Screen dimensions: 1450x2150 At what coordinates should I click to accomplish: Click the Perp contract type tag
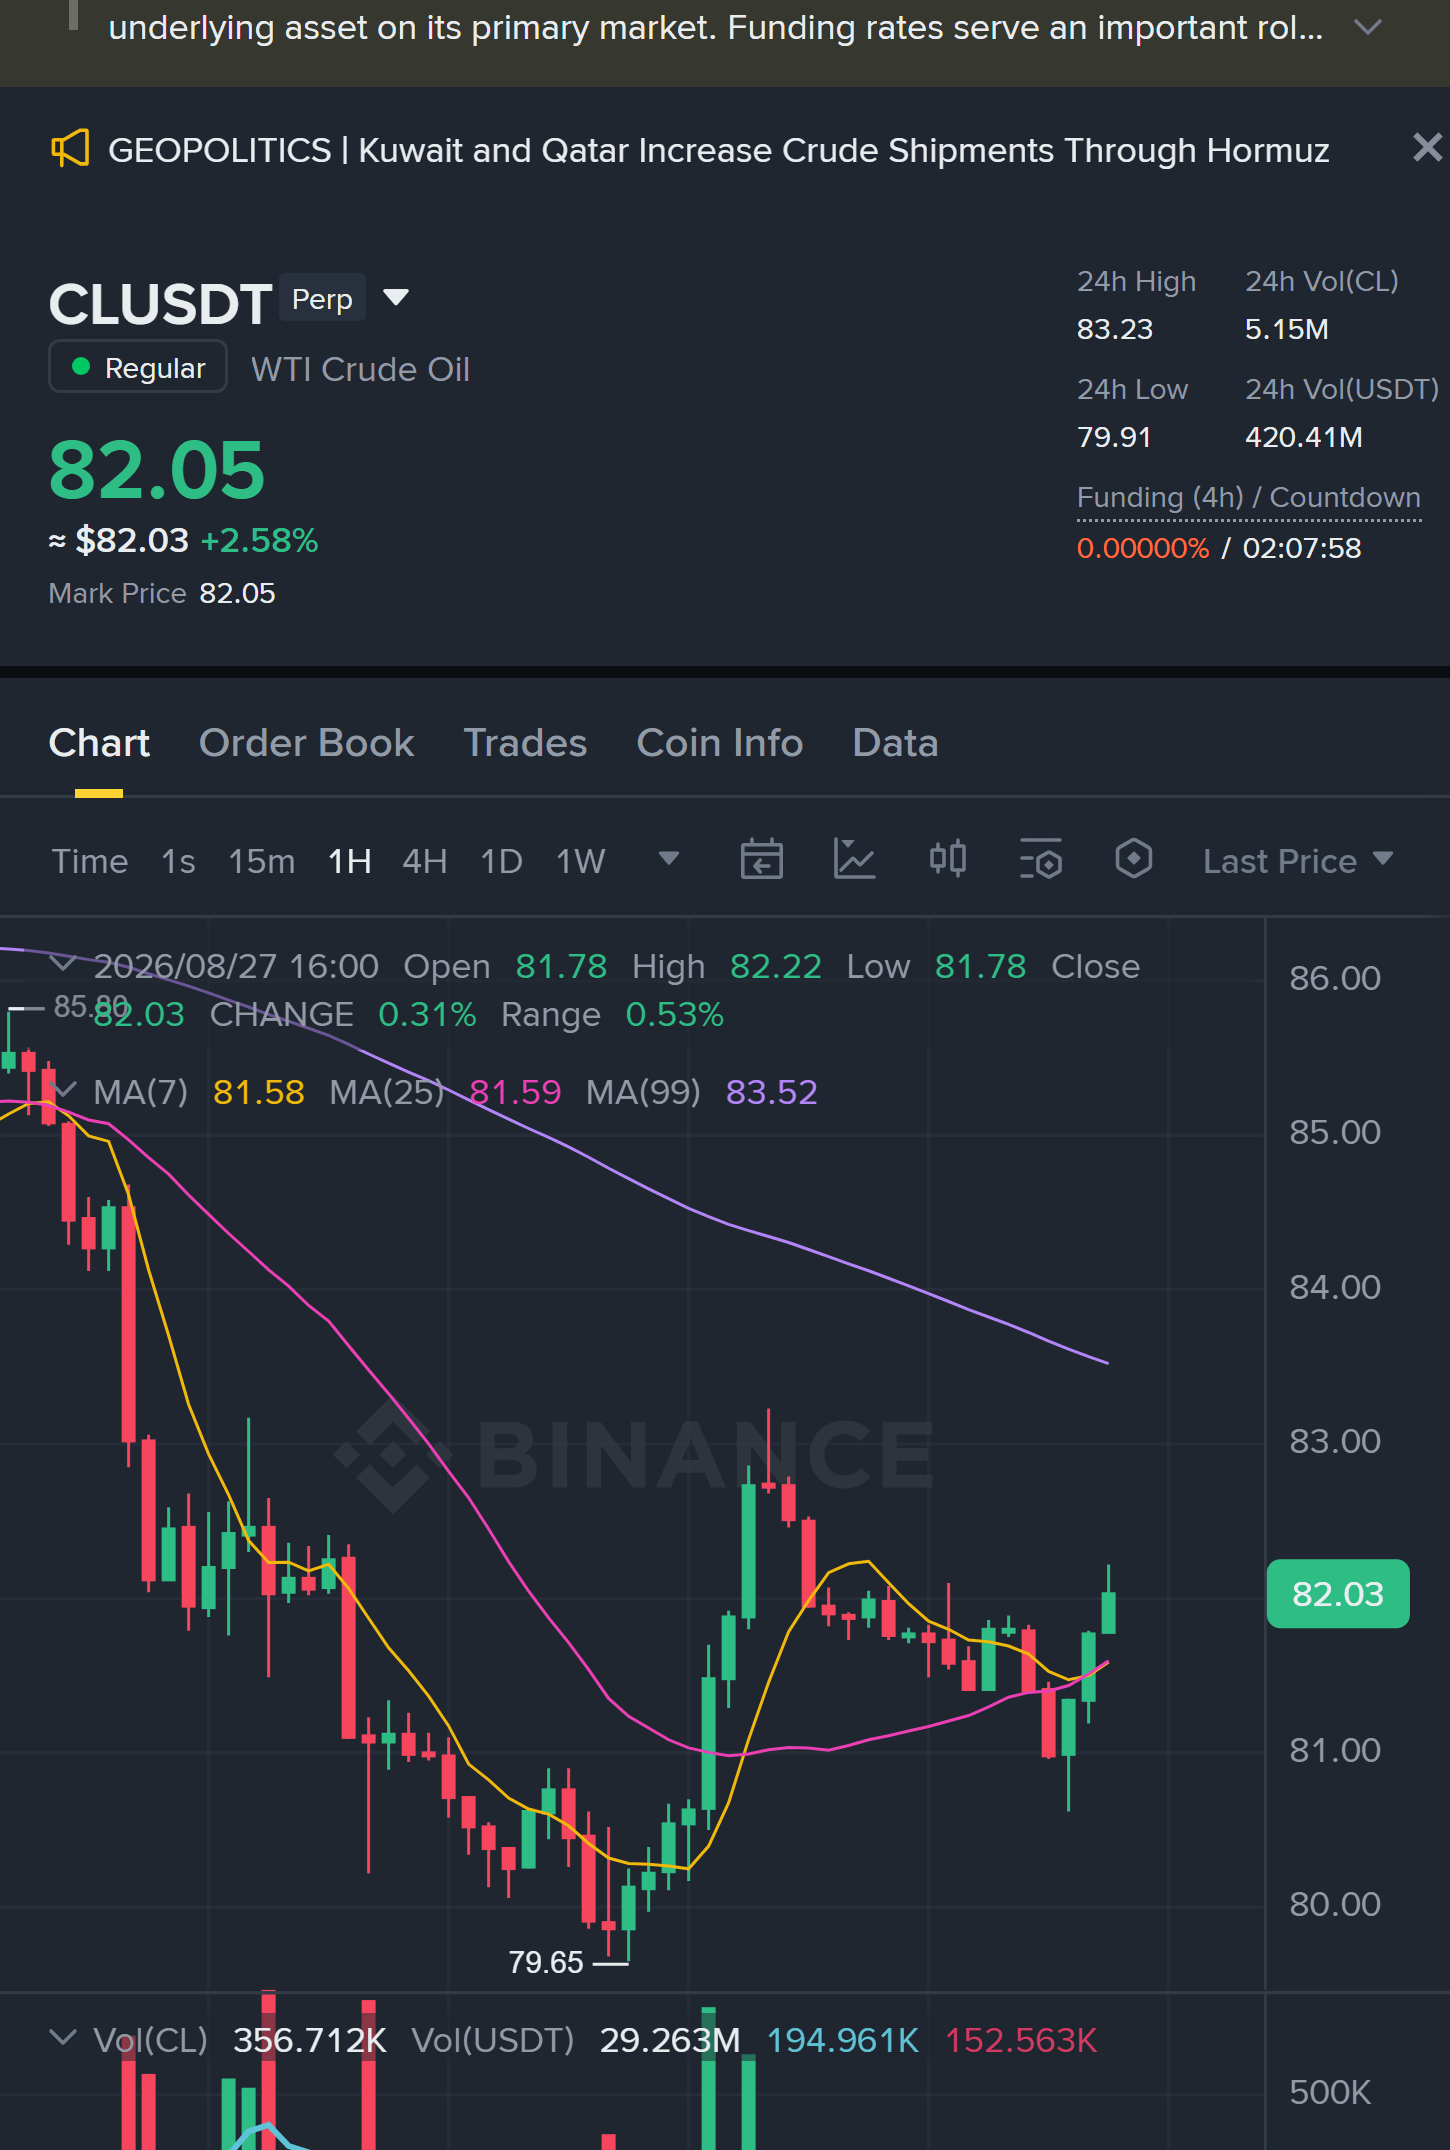click(322, 298)
